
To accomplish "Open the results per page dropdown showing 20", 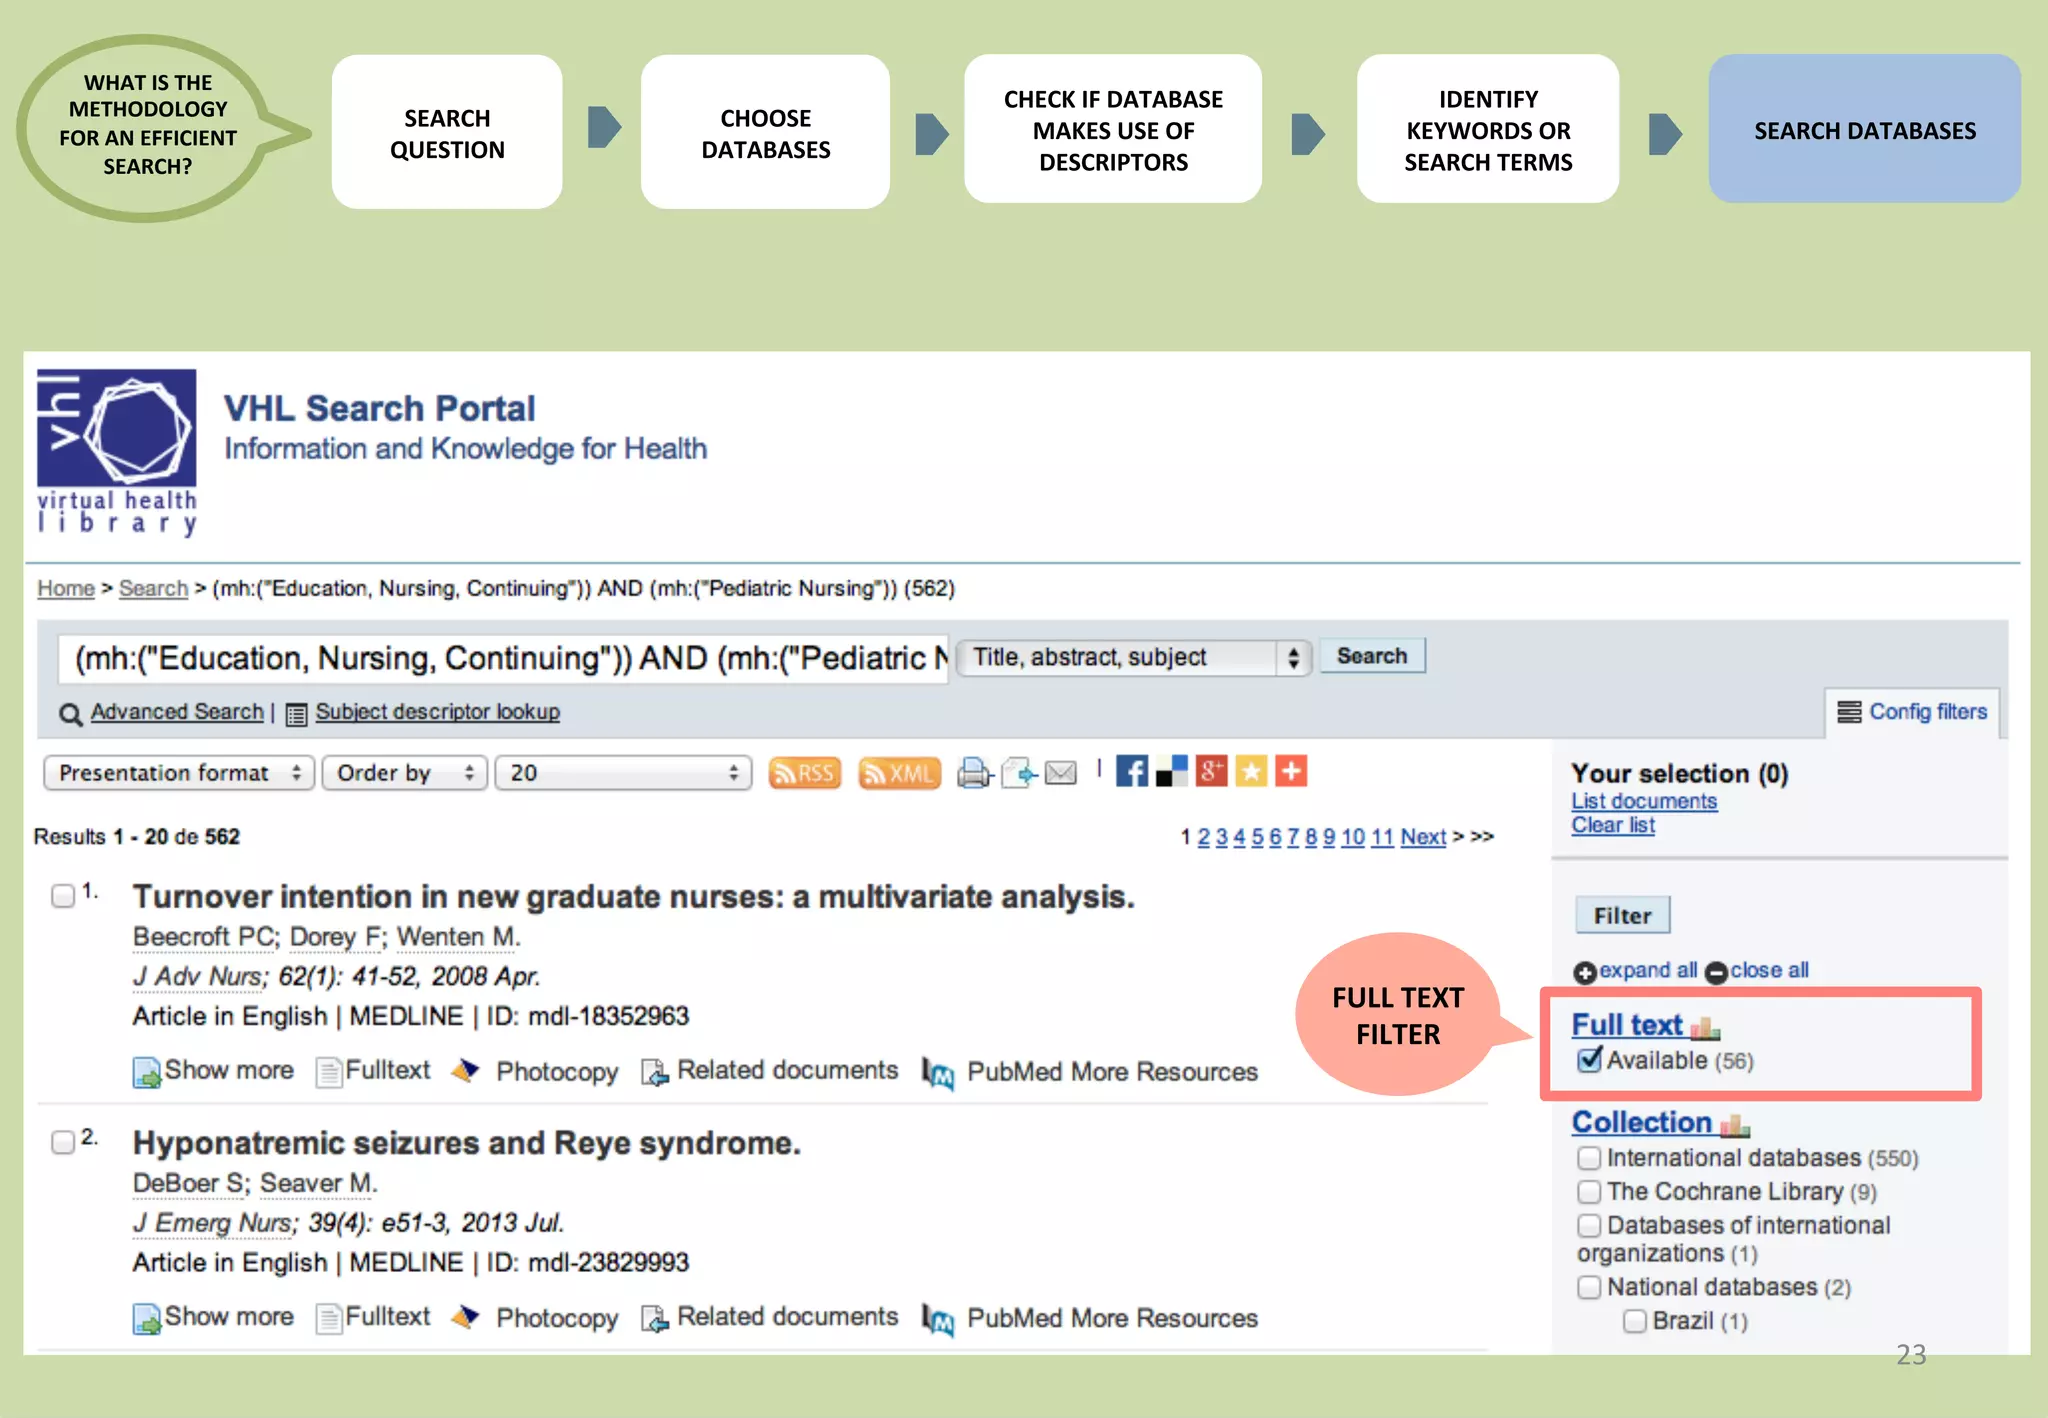I will pyautogui.click(x=623, y=773).
